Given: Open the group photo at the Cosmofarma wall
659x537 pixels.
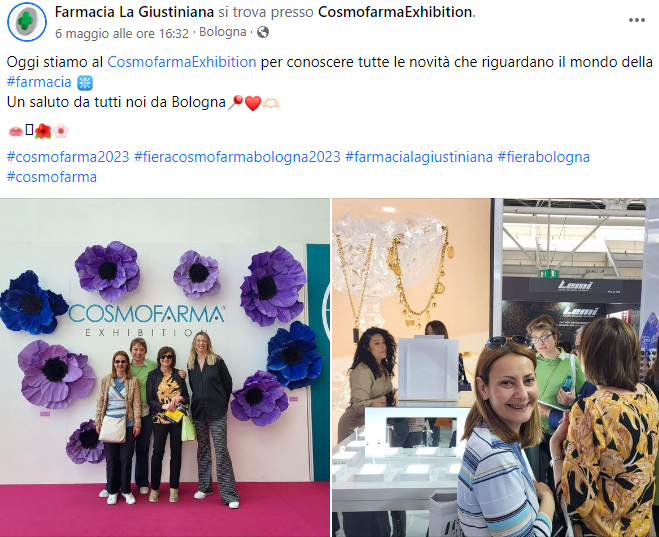Looking at the screenshot, I should [165, 368].
